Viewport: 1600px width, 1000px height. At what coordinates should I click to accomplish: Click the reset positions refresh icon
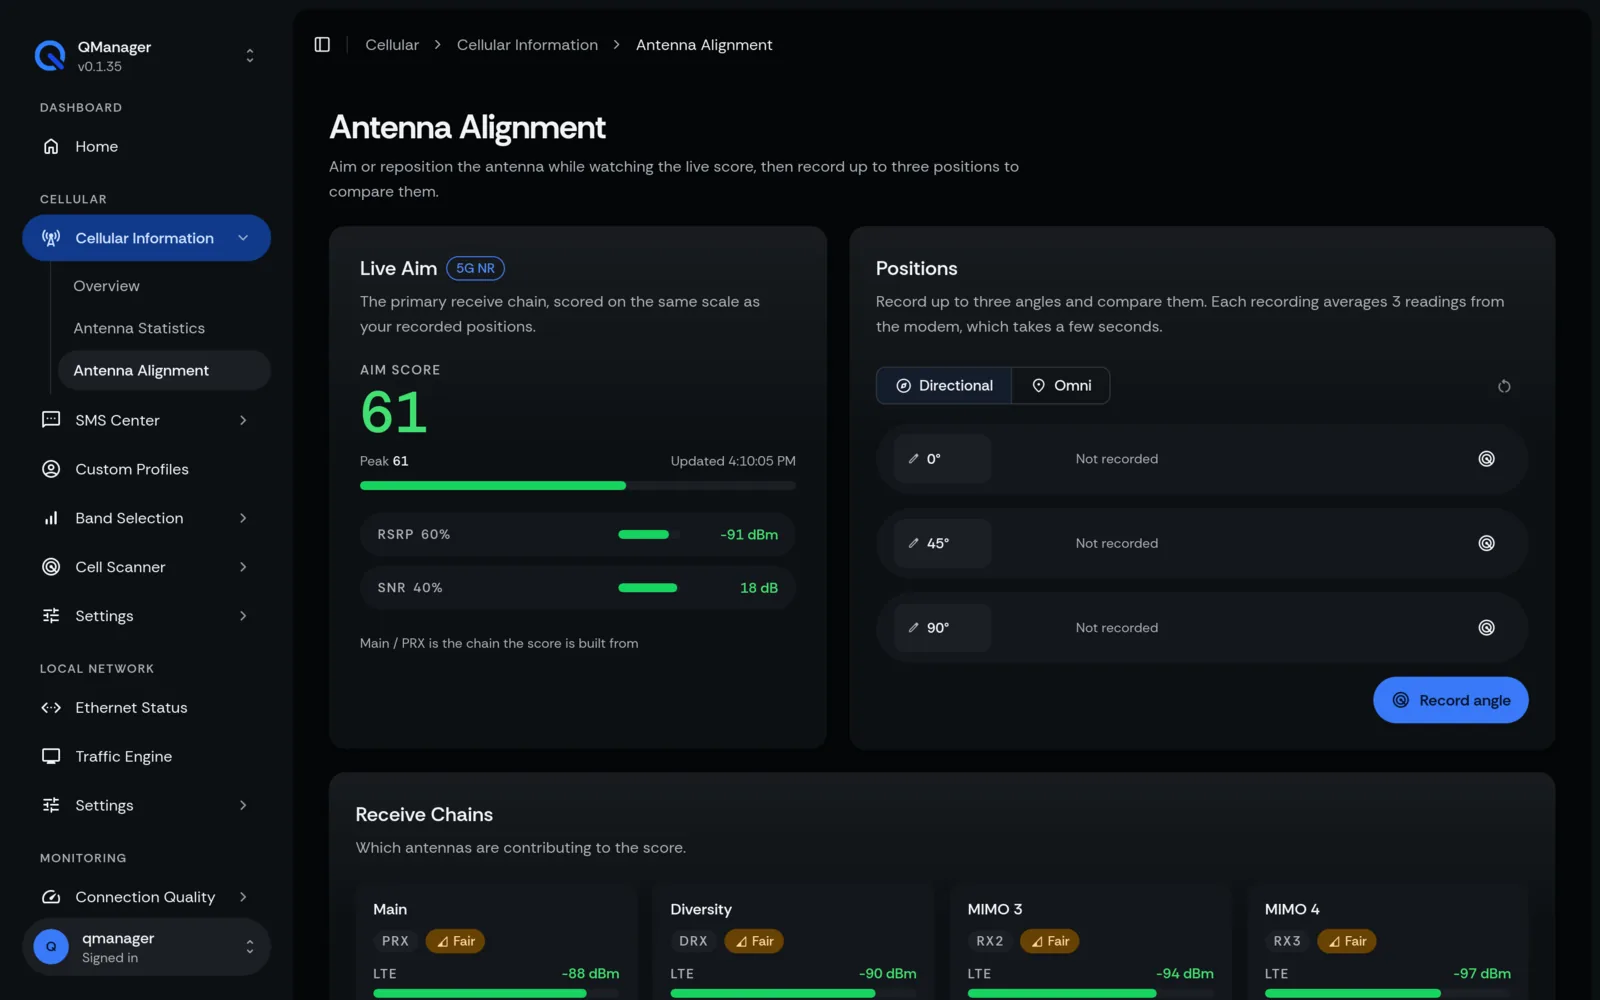pos(1504,386)
